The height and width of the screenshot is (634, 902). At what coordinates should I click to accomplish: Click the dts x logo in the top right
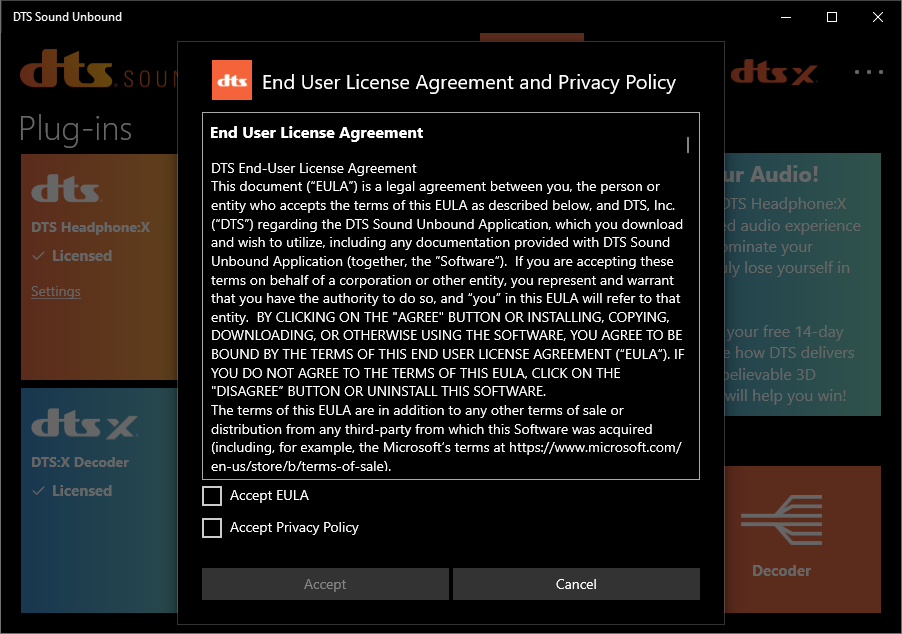tap(774, 72)
